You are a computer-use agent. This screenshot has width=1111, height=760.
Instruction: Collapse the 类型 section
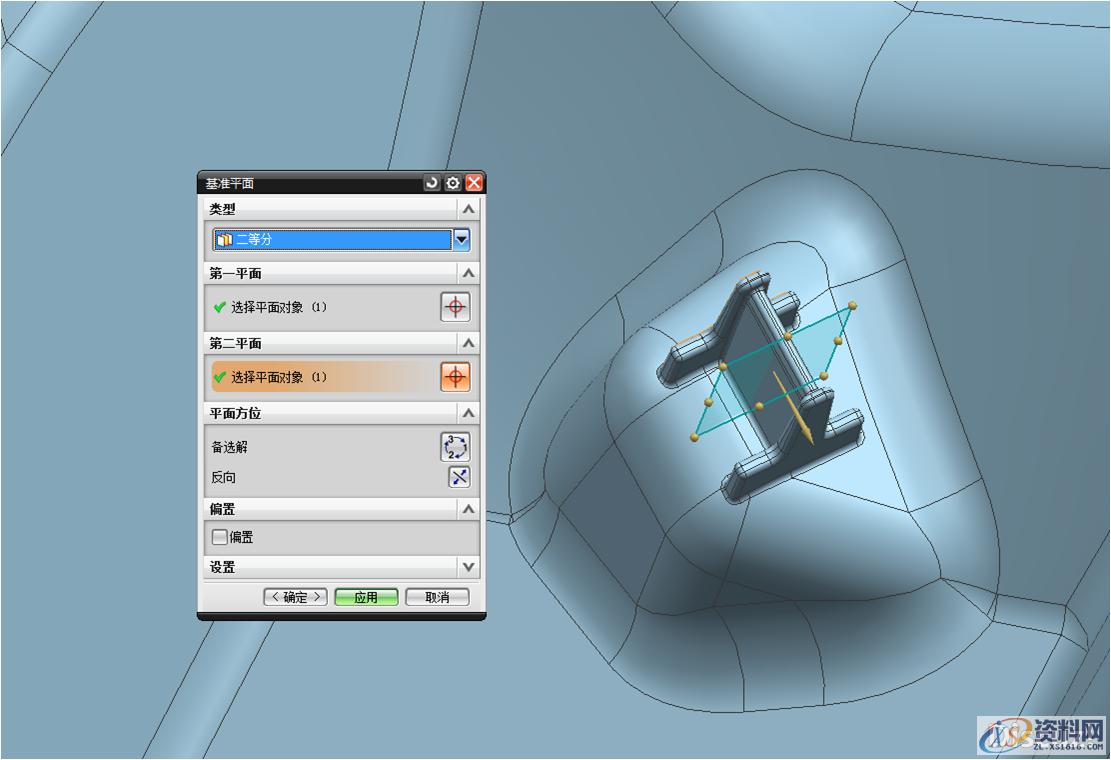[468, 209]
